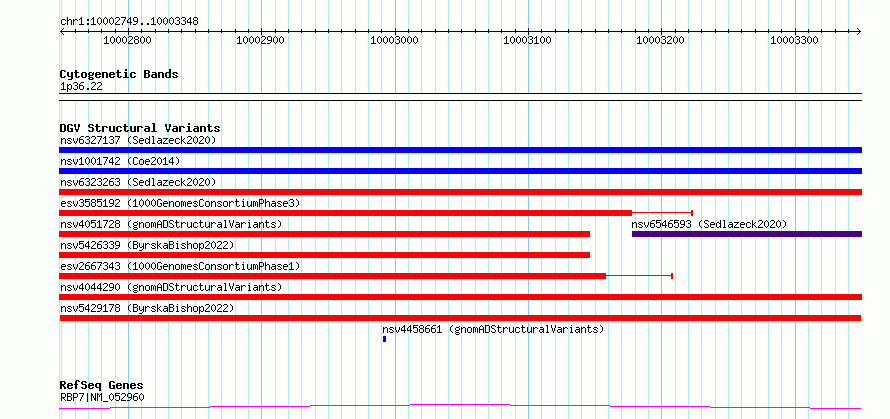The width and height of the screenshot is (890, 419).
Task: Open variant label esv3585192 (1000GenomesConsortiumPhase3)
Action: (x=180, y=203)
